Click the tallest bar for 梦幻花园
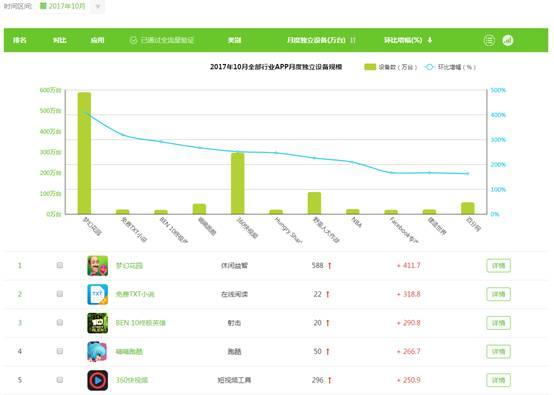554x395 pixels. click(84, 153)
